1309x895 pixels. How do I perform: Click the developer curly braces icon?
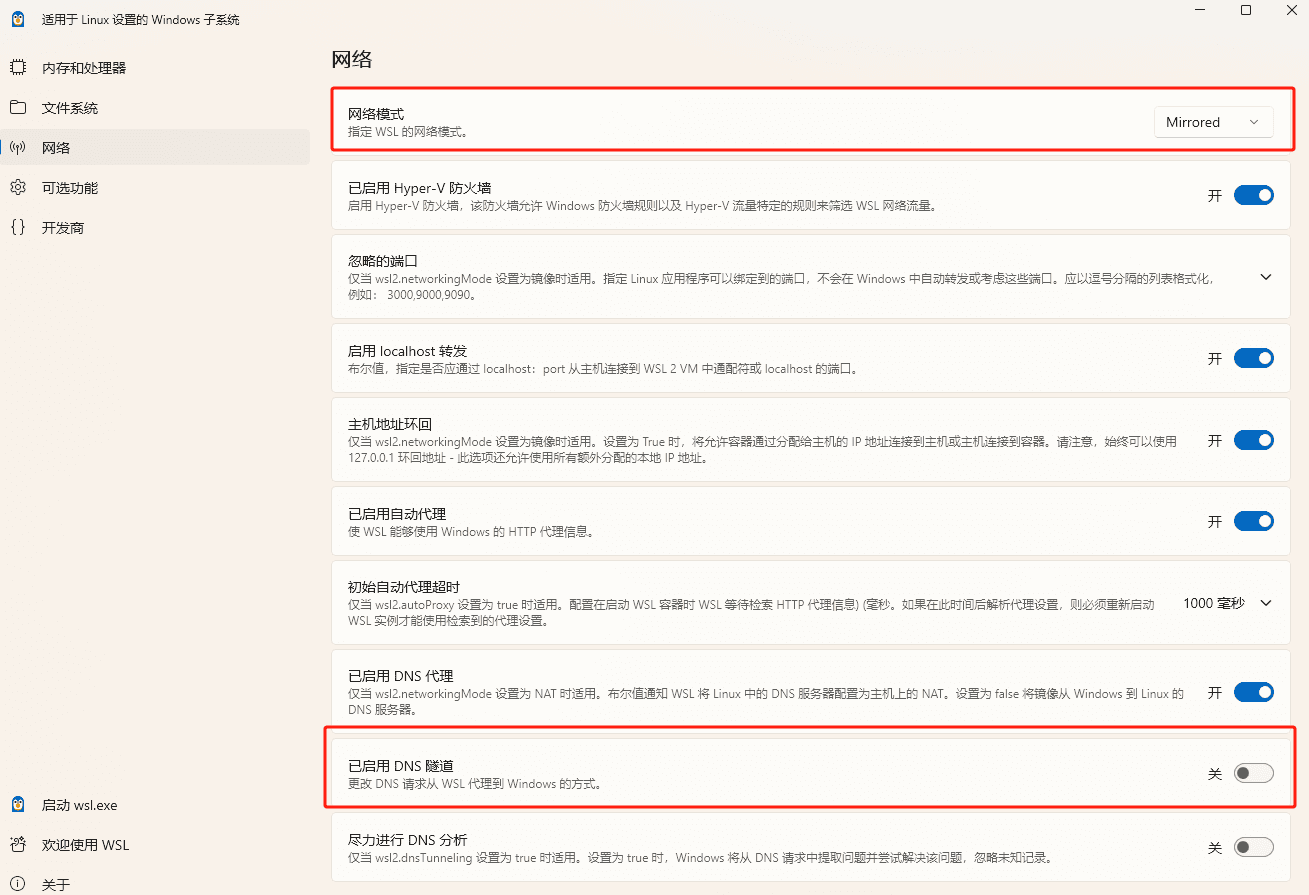(17, 228)
